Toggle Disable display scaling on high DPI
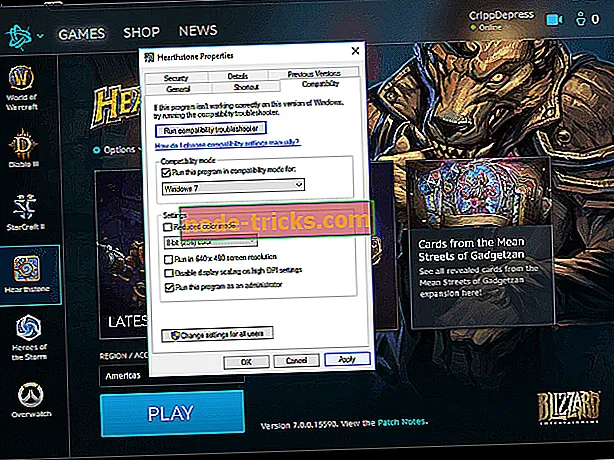 pos(169,273)
